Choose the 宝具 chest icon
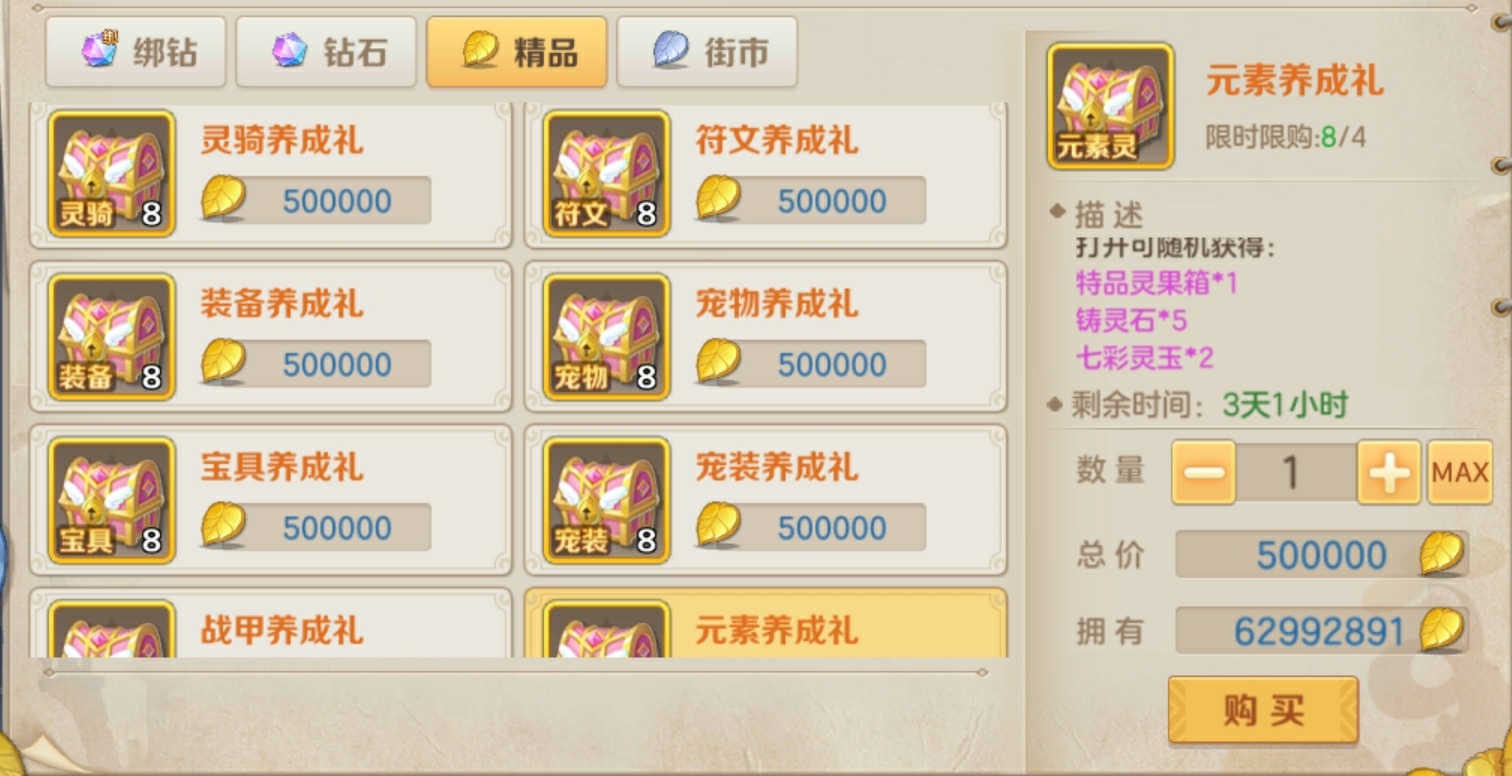 [x=111, y=500]
